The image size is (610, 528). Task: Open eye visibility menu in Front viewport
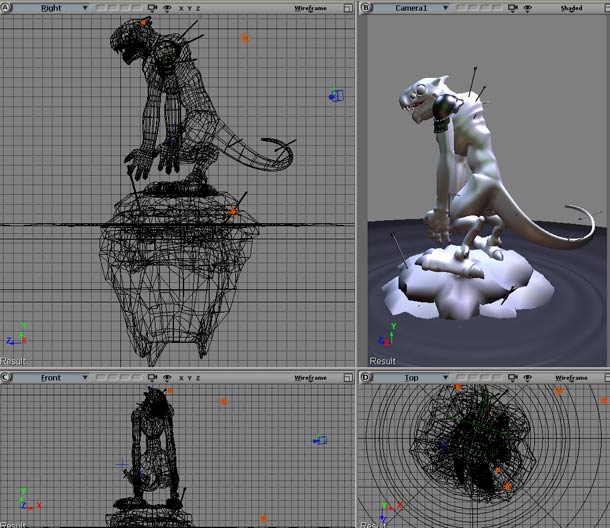pyautogui.click(x=167, y=377)
